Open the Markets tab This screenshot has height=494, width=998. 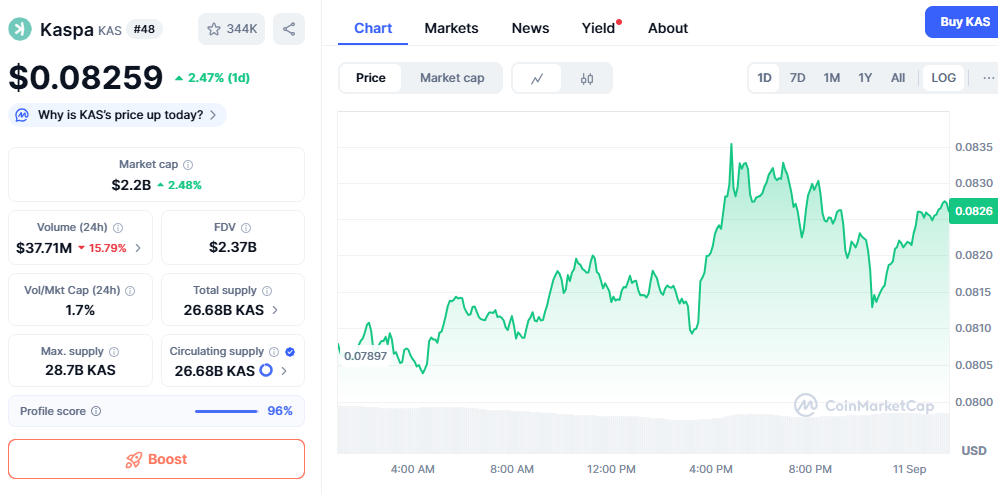[x=451, y=28]
